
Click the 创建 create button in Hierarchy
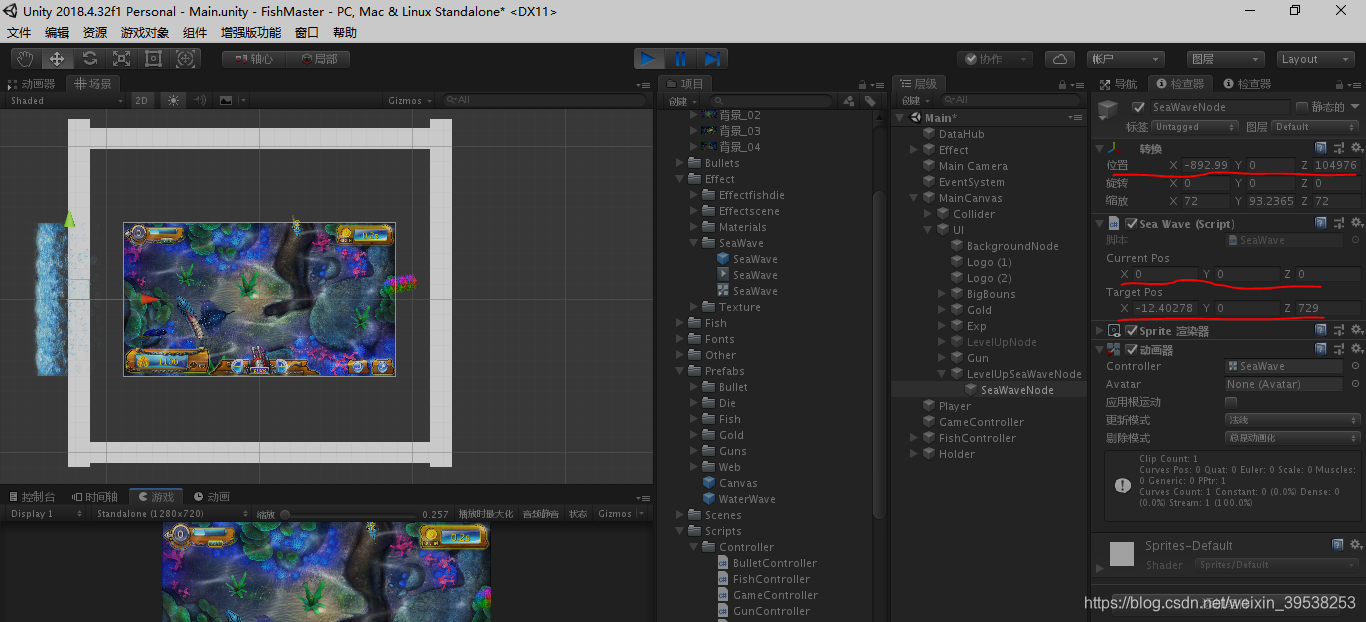tap(914, 100)
